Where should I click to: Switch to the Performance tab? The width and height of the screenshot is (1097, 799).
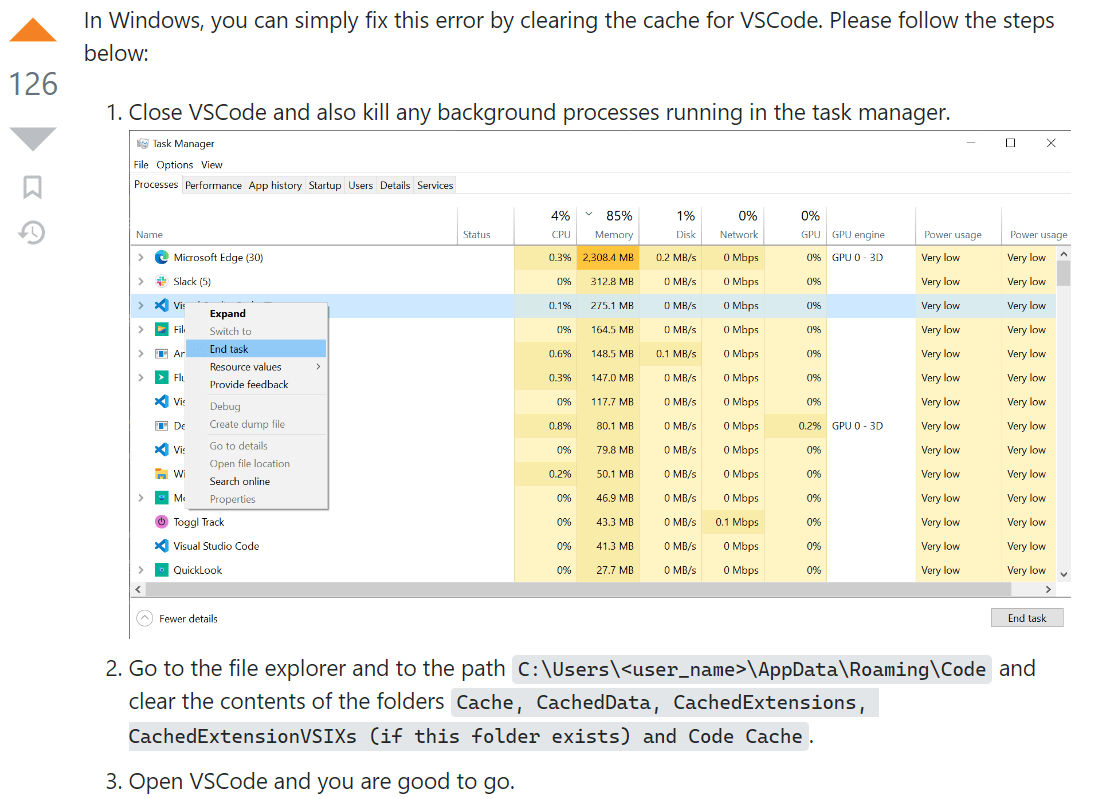point(213,185)
